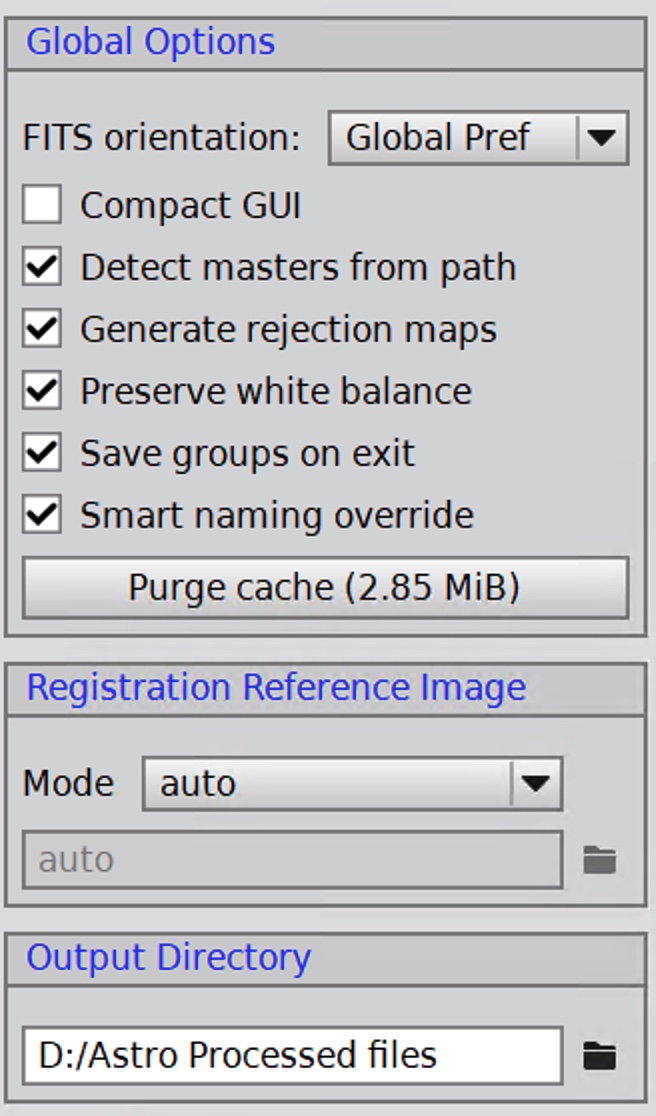Screen dimensions: 656x1116
Task: Uncheck Smart naming override
Action: (x=41, y=515)
